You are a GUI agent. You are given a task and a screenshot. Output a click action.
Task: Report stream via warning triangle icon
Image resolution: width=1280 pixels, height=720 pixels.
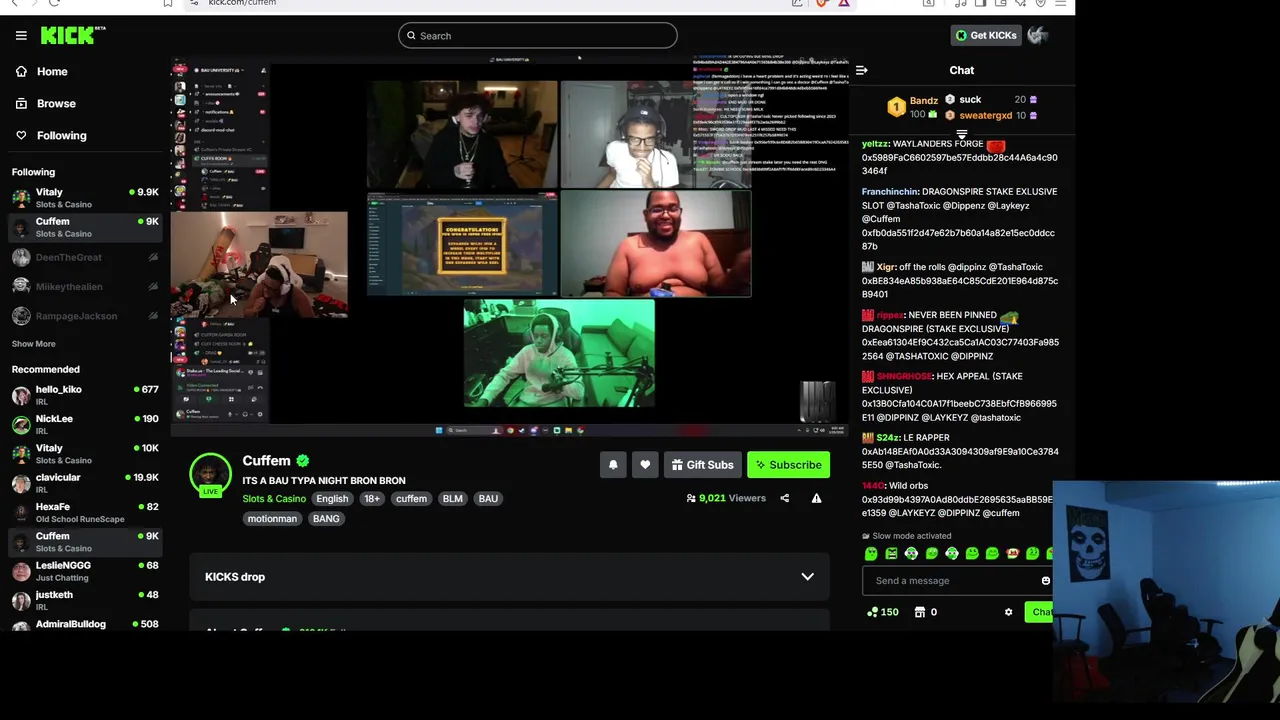coord(816,498)
